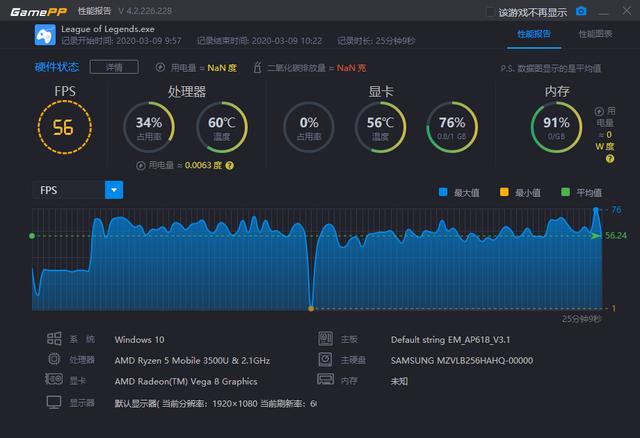This screenshot has width=640, height=438.
Task: Click the Windows 10 system text
Action: click(x=139, y=340)
